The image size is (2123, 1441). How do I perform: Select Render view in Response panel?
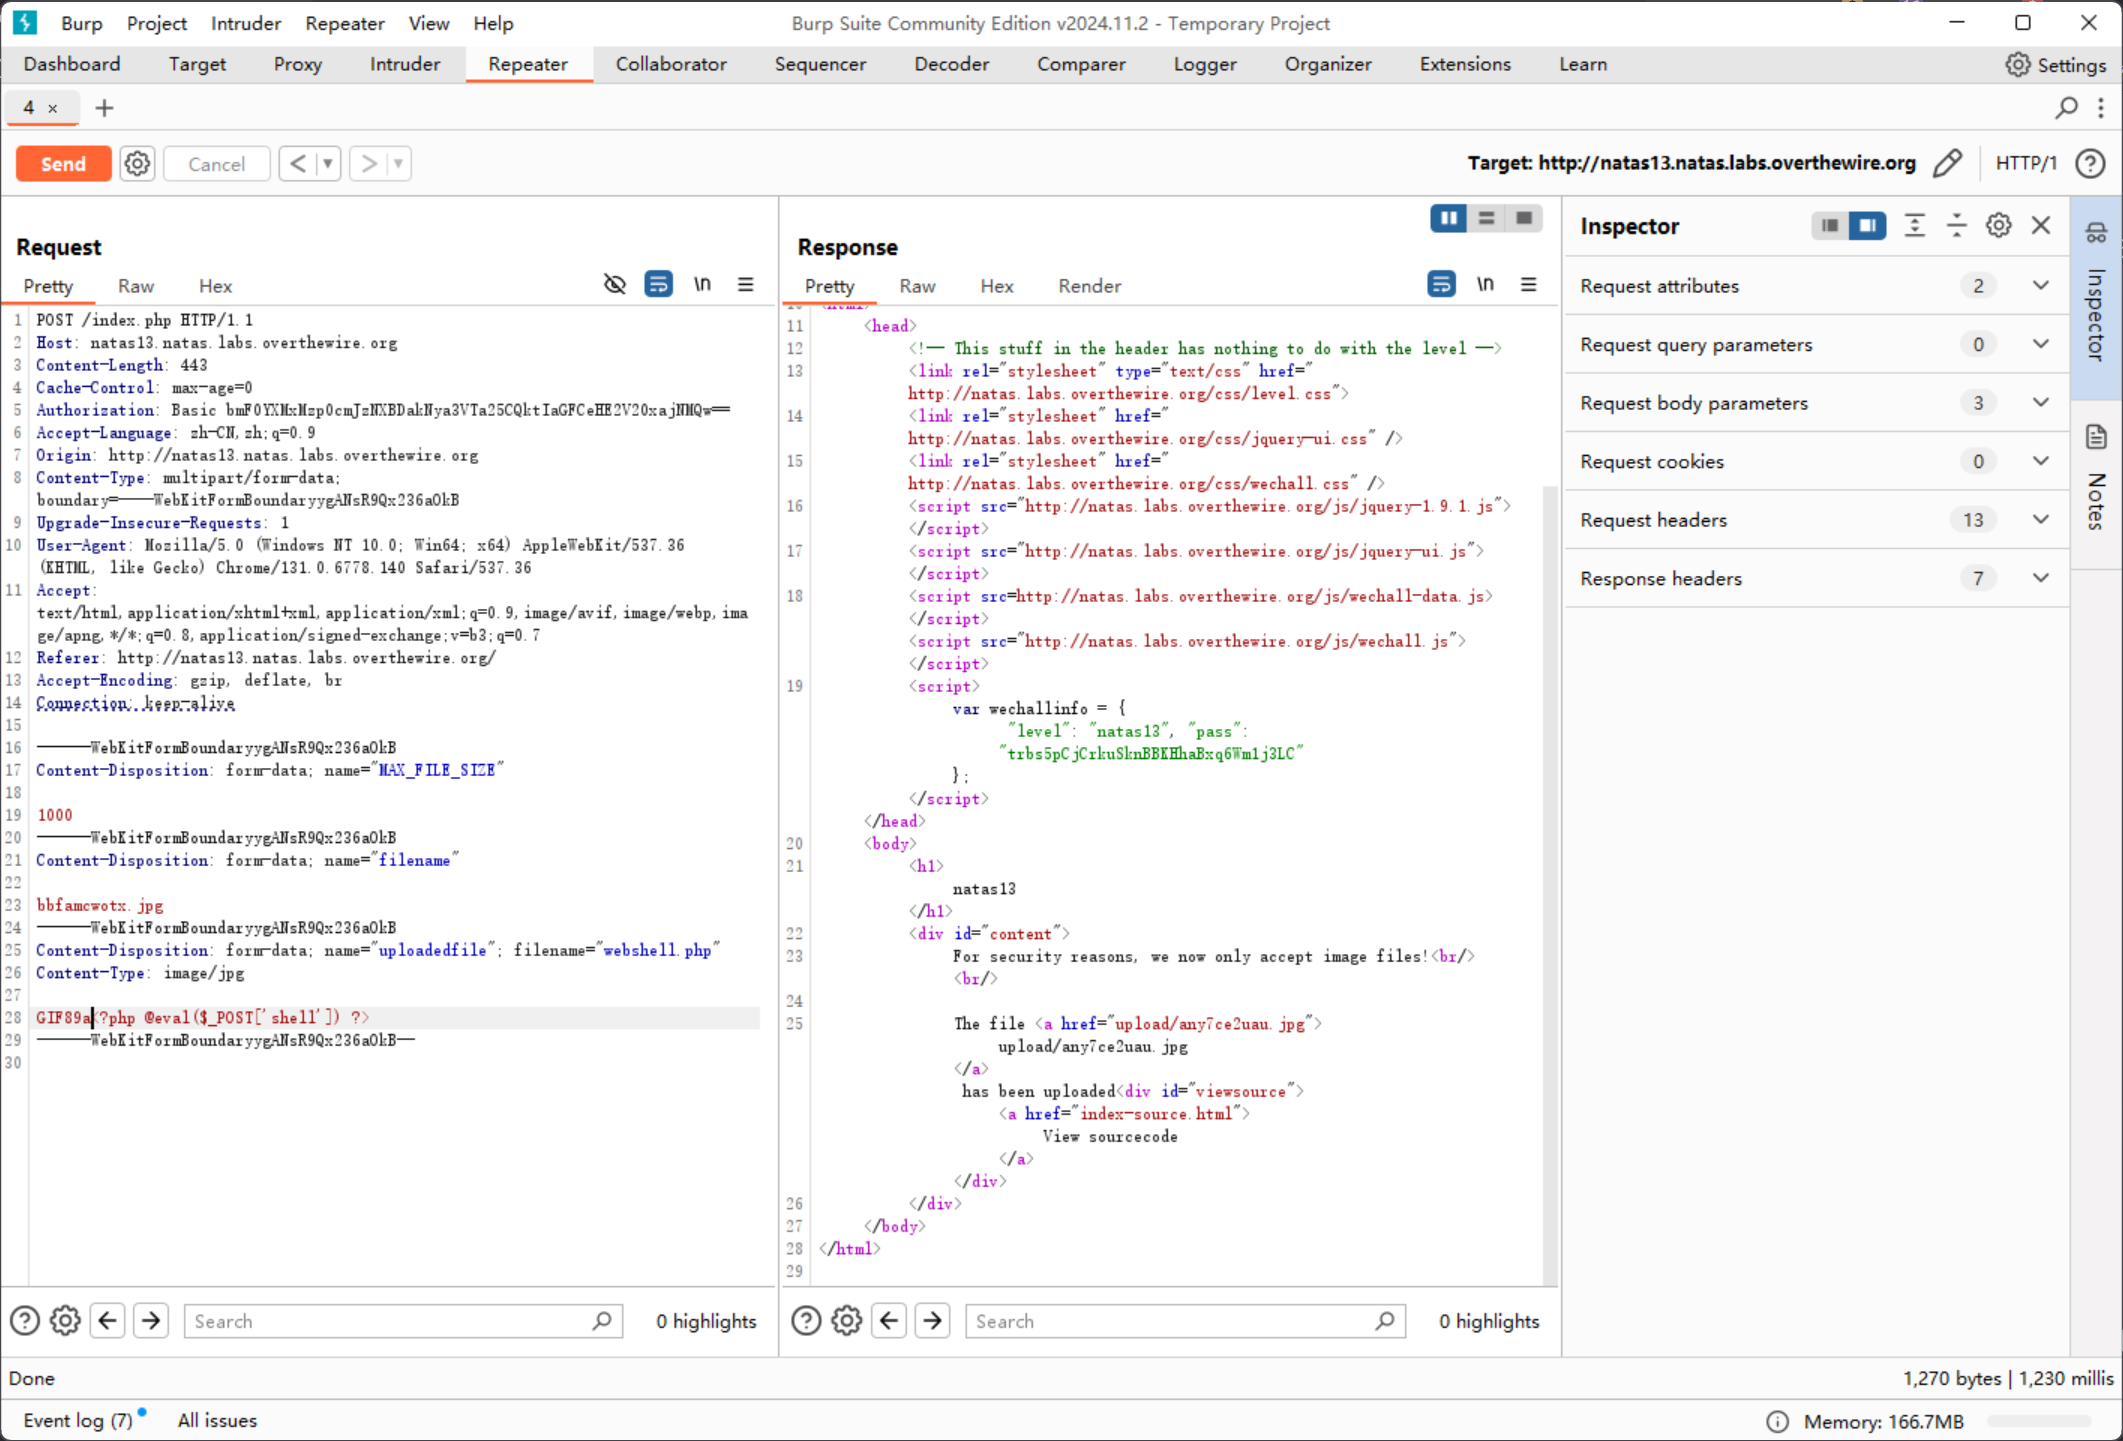pyautogui.click(x=1089, y=286)
